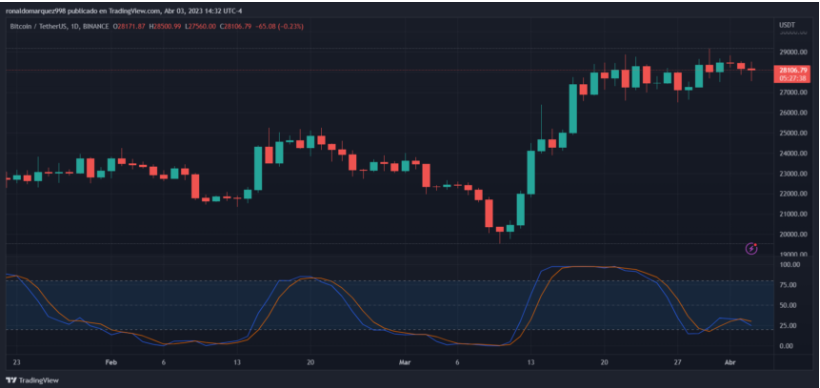Click the 23000.00 price axis label
The height and width of the screenshot is (388, 820).
tap(792, 174)
